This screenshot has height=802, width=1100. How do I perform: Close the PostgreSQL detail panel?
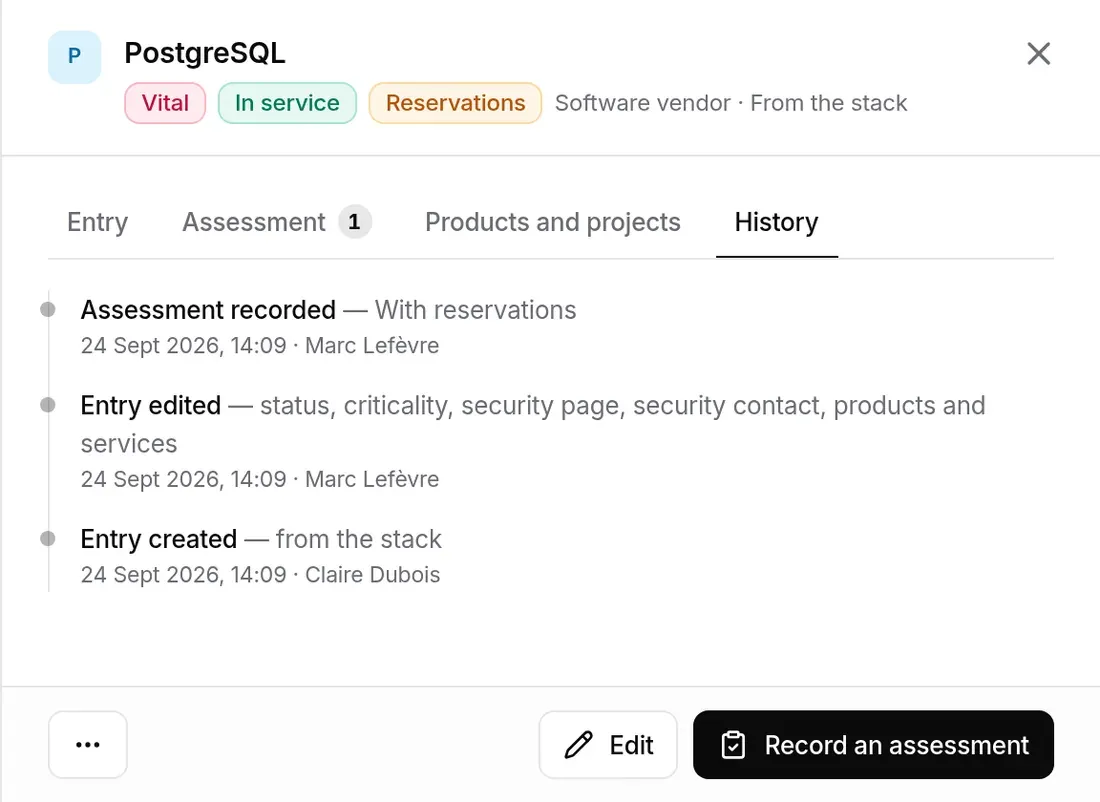coord(1038,53)
